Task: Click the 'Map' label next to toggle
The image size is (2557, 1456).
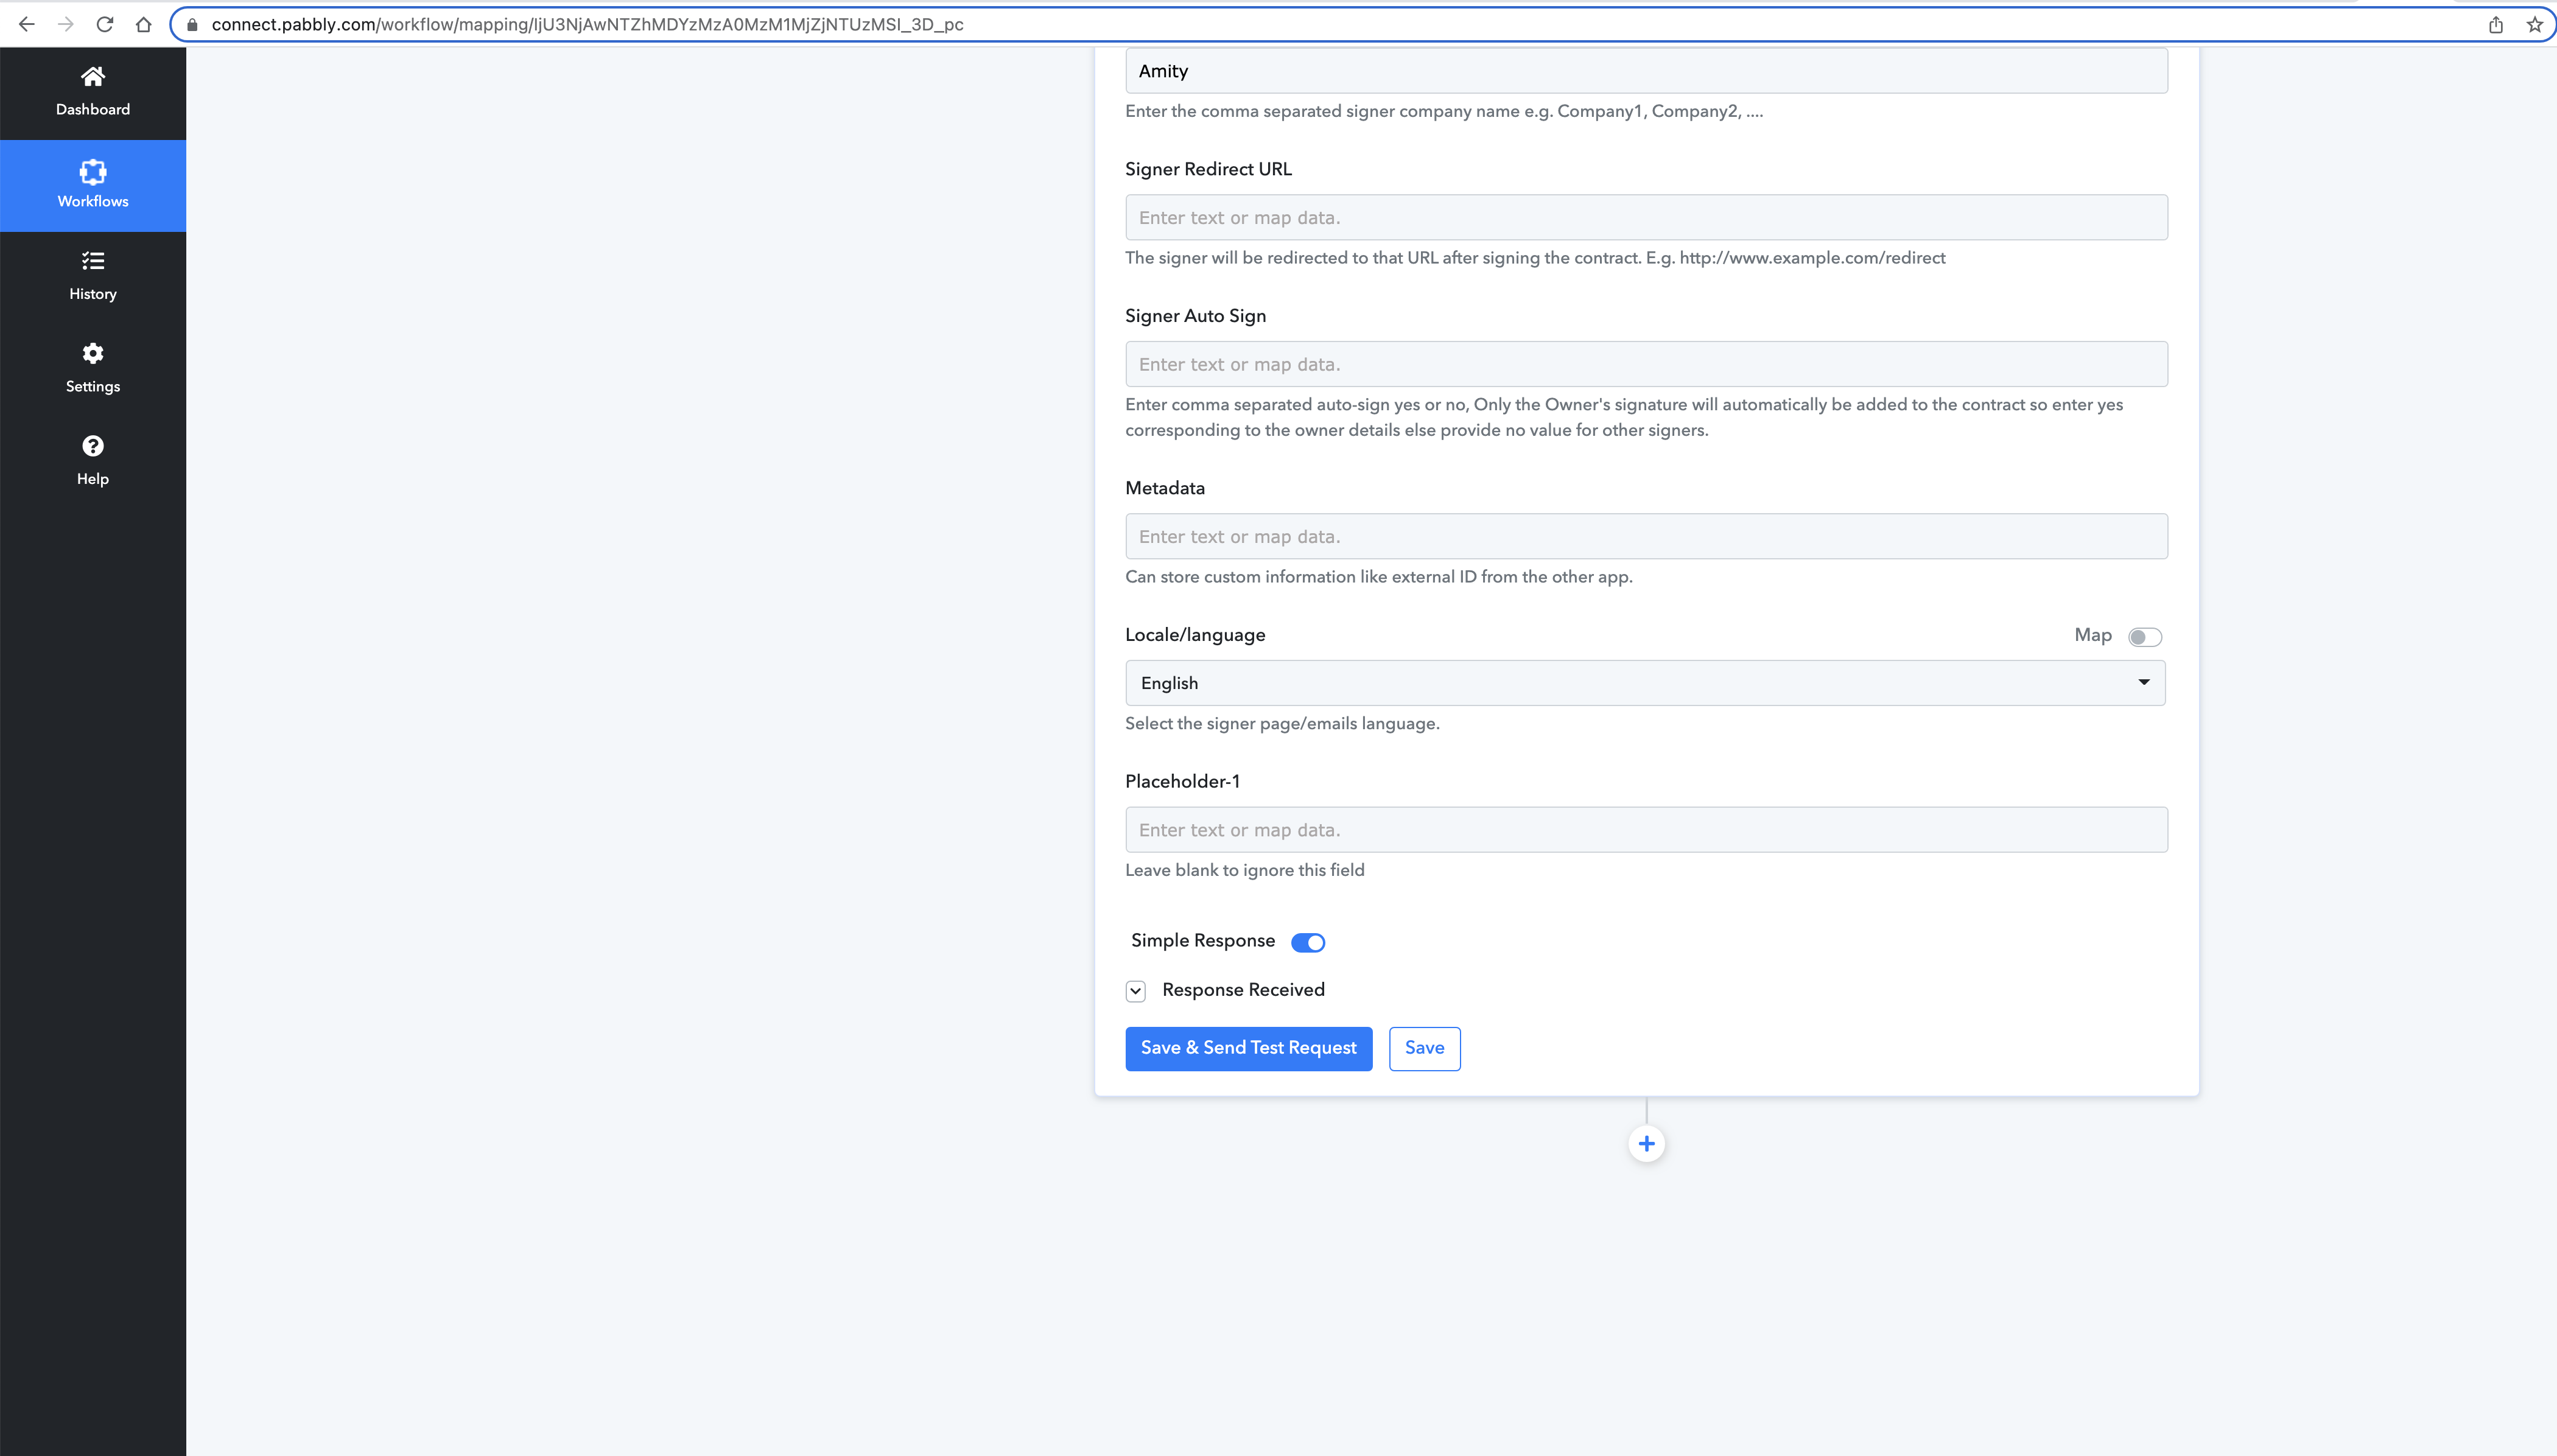Action: pos(2092,635)
